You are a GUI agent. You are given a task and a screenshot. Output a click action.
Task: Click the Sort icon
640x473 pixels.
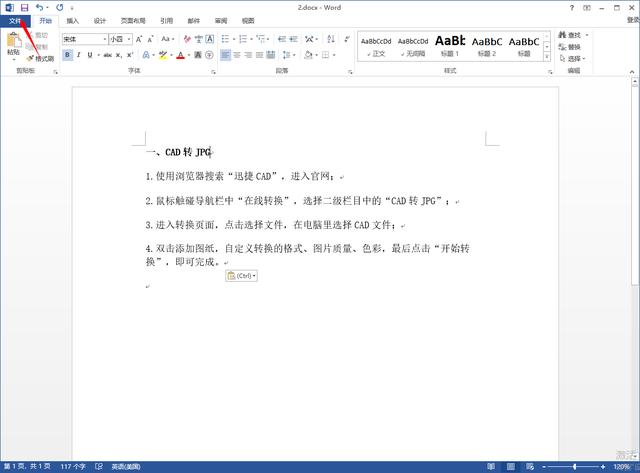331,39
